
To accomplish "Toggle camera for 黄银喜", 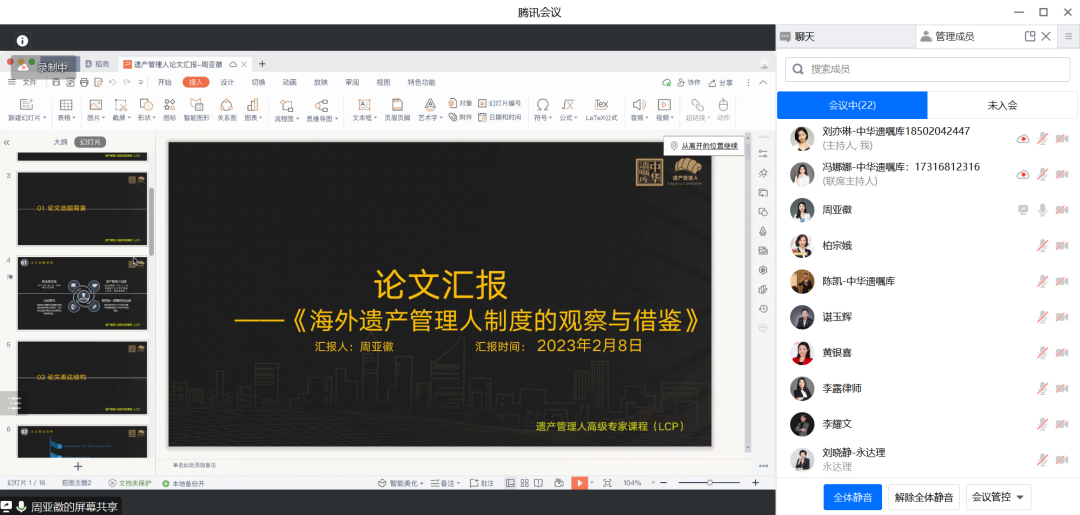I will 1061,353.
